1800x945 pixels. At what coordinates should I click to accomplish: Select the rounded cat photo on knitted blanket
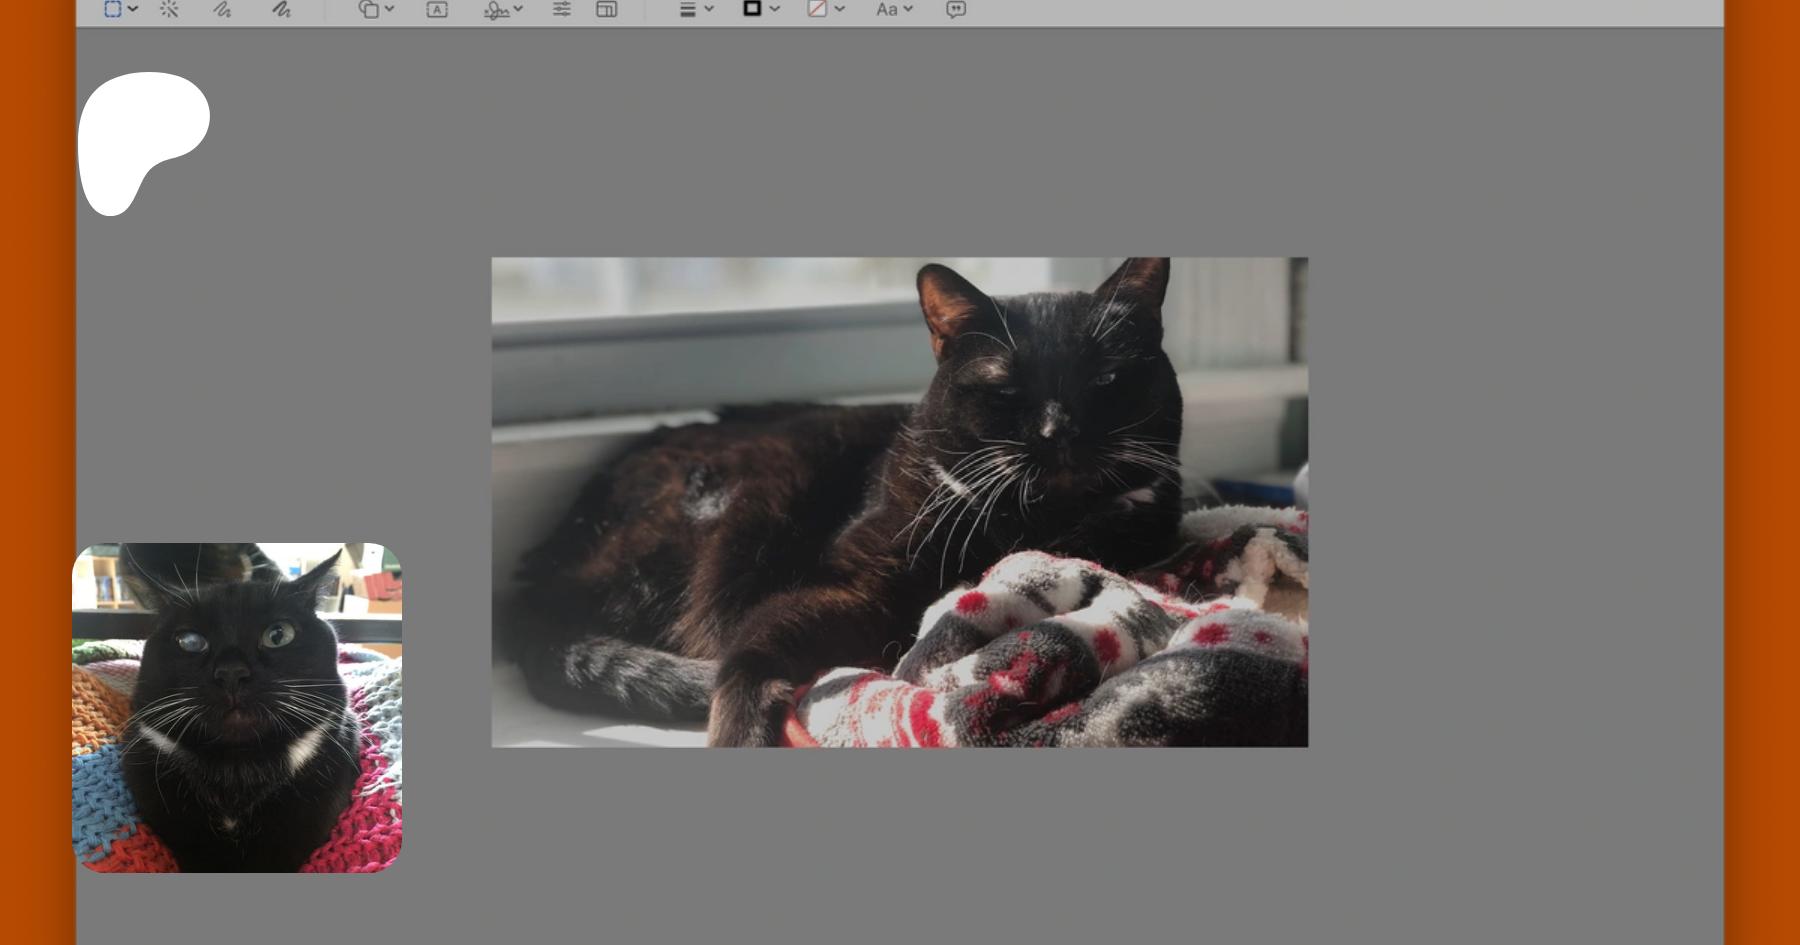point(237,707)
